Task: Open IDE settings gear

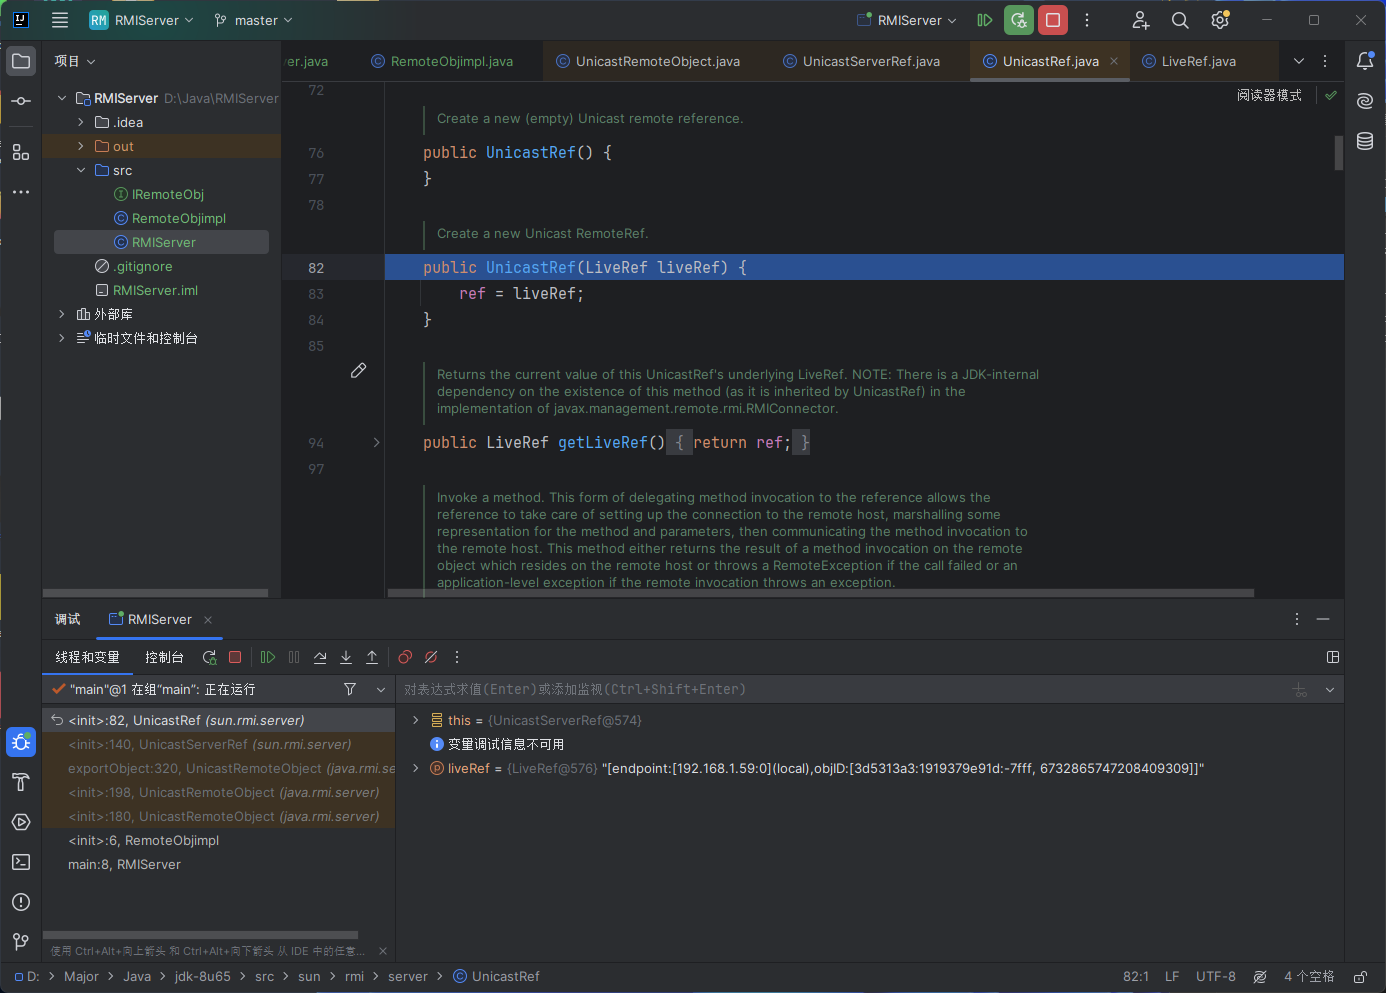Action: [1220, 20]
